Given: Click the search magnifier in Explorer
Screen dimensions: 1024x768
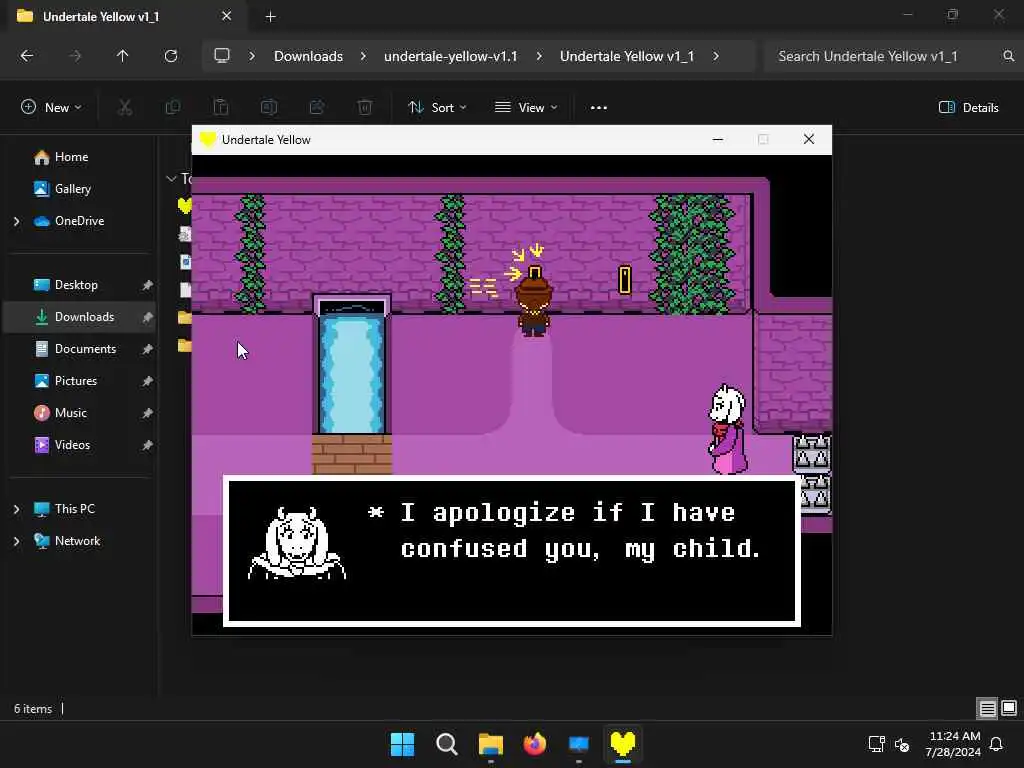Looking at the screenshot, I should pos(1008,56).
